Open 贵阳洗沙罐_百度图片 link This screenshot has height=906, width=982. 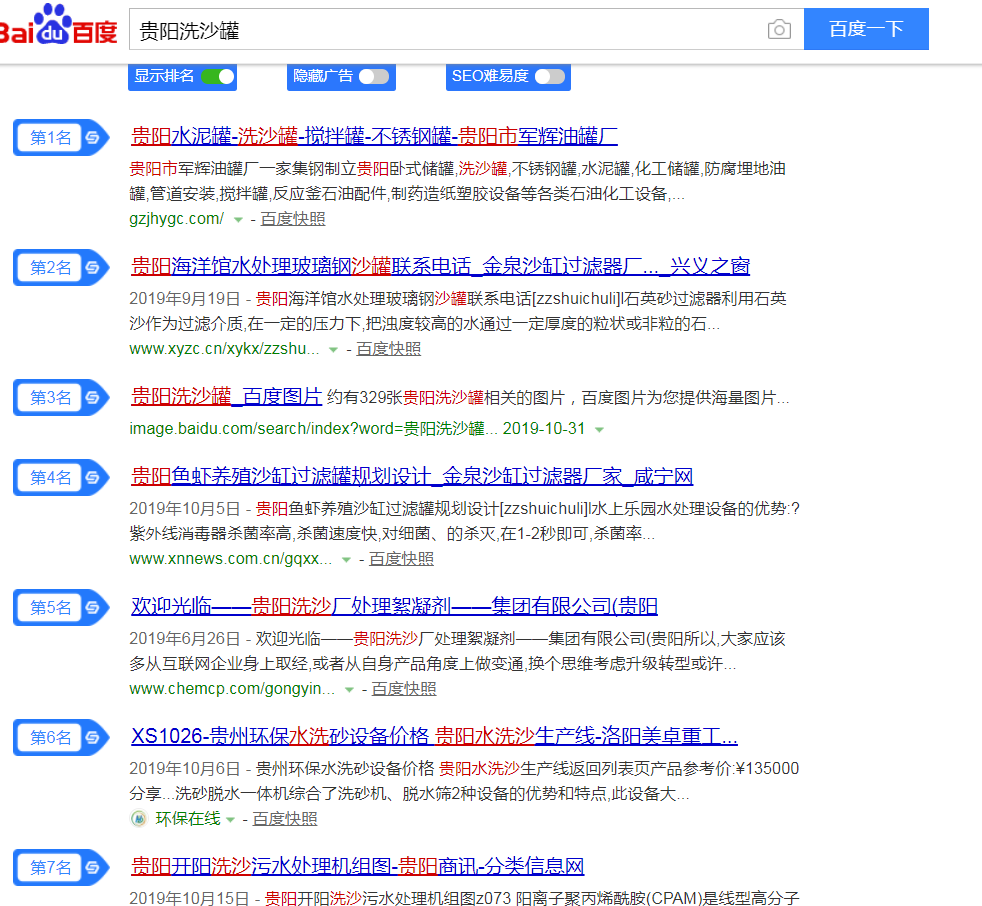coord(226,396)
